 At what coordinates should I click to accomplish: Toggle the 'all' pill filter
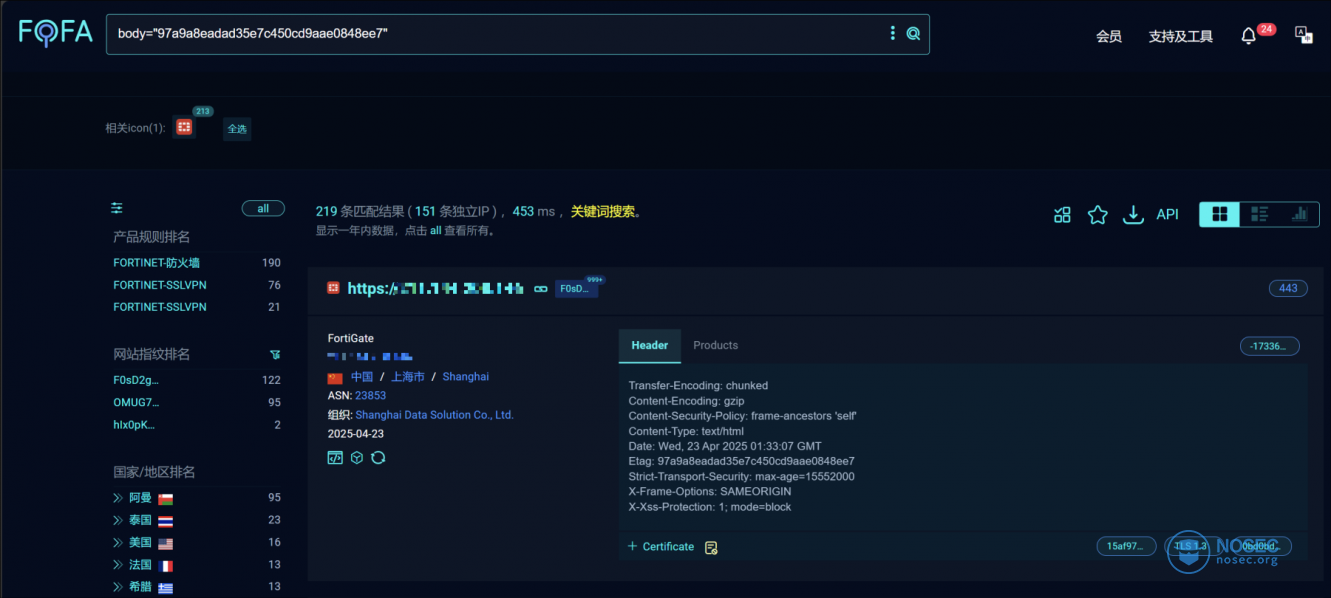[x=263, y=209]
